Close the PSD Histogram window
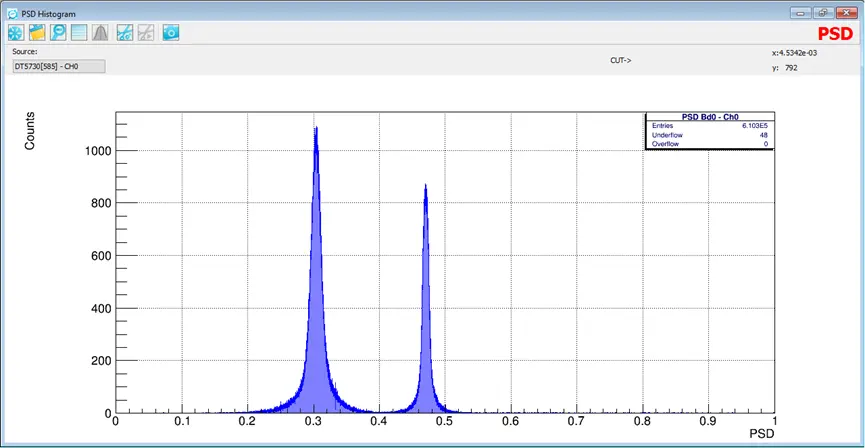 point(847,13)
